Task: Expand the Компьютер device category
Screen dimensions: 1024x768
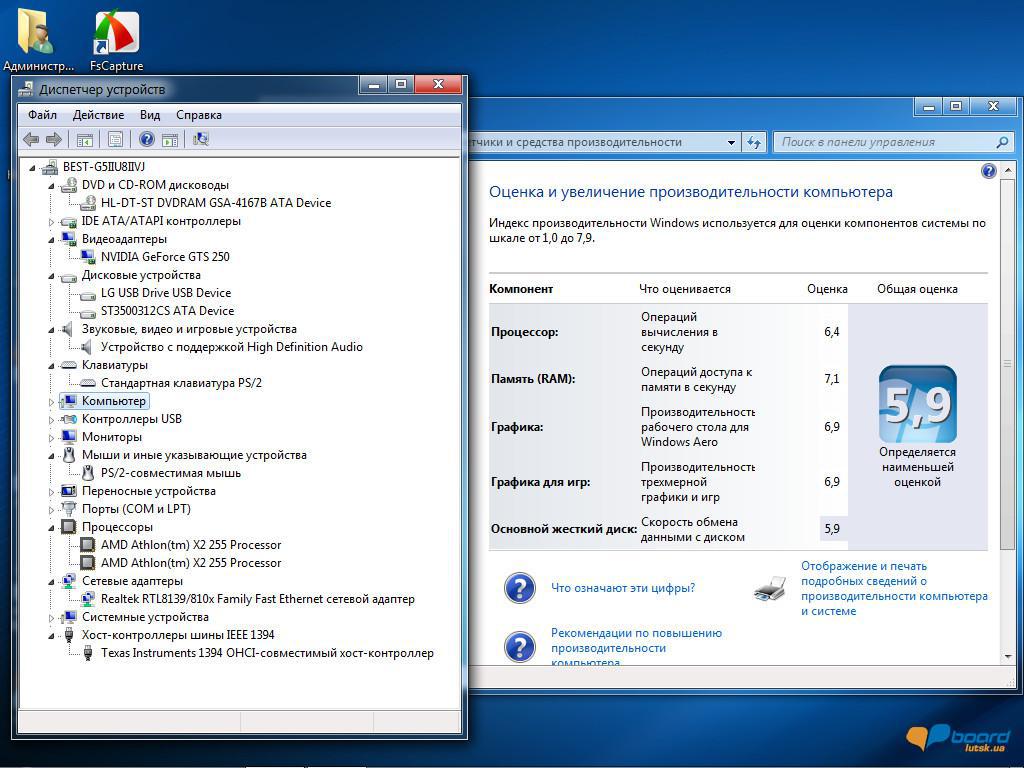Action: (52, 401)
